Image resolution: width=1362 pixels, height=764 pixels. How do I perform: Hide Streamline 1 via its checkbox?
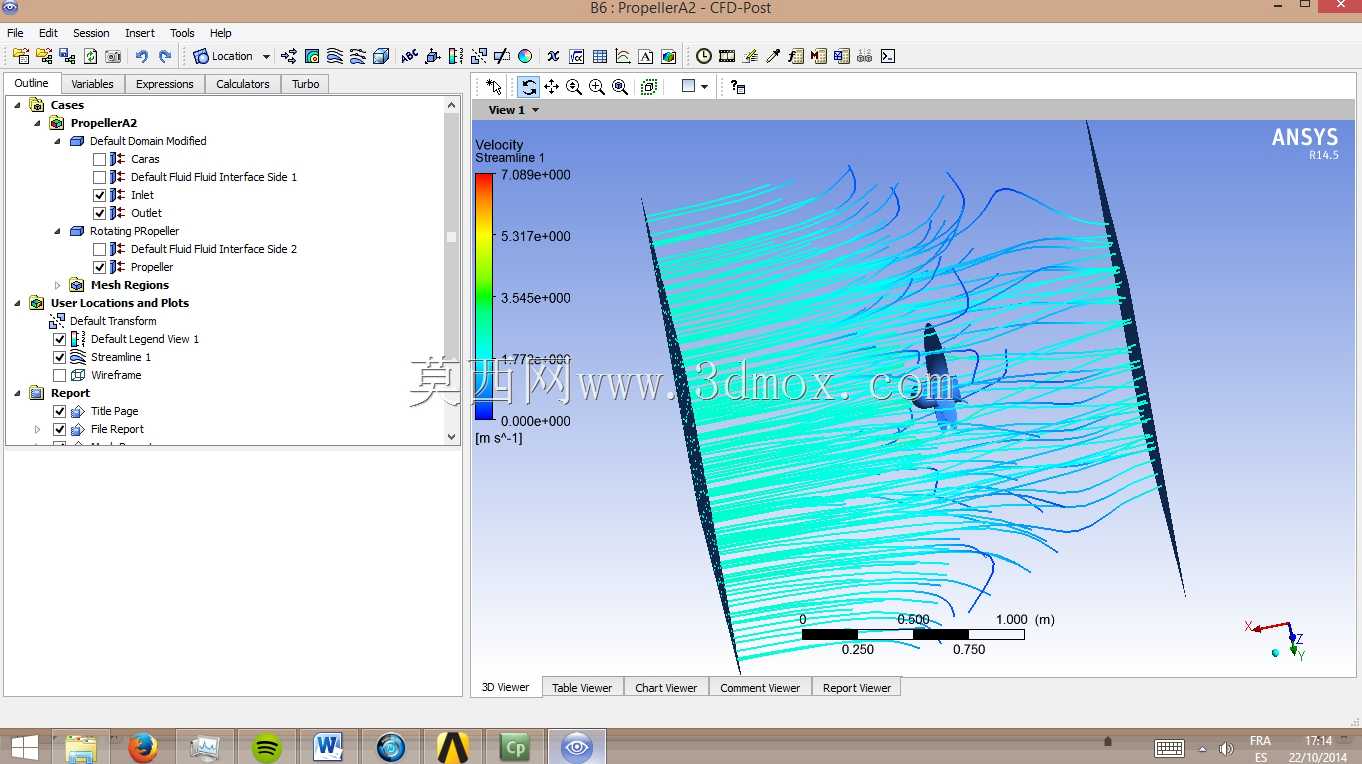pyautogui.click(x=59, y=357)
